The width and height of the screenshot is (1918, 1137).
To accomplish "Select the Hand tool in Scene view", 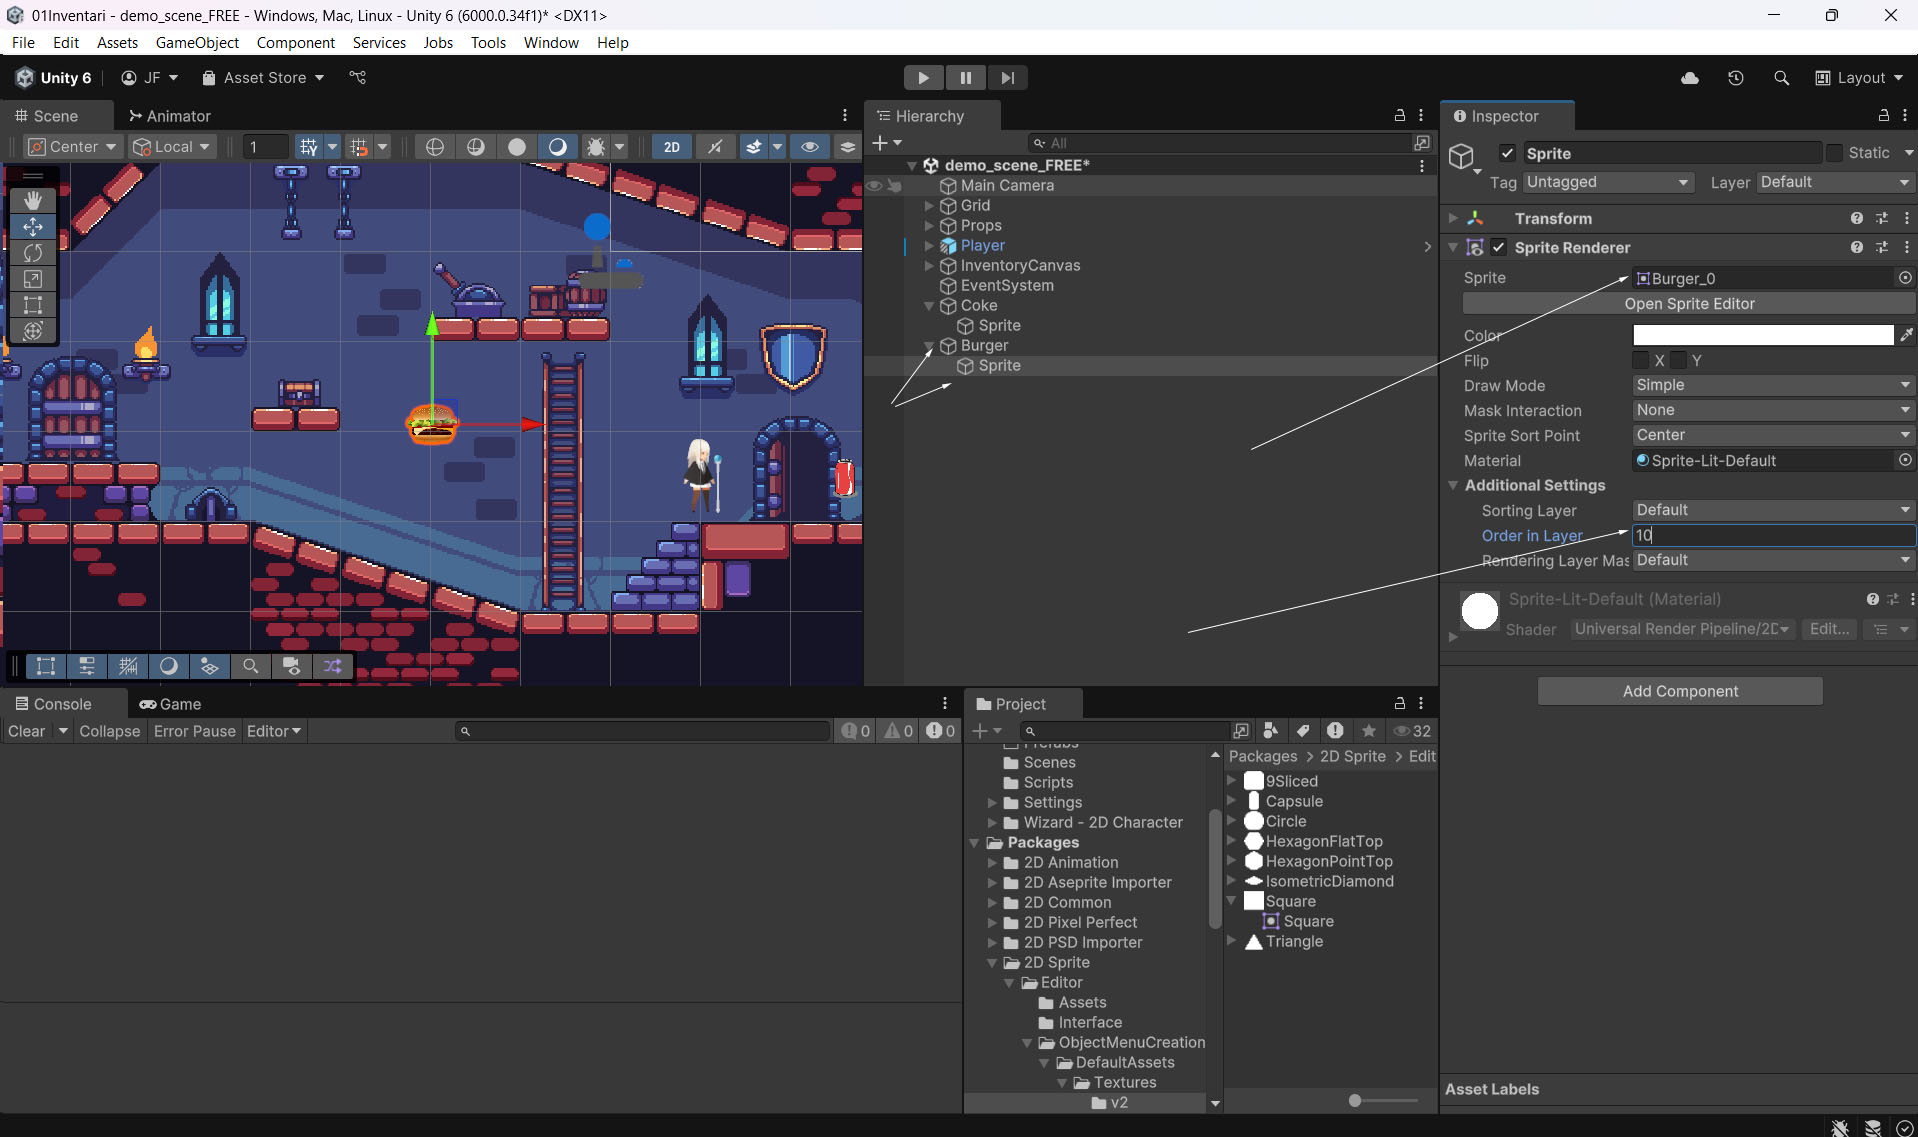I will click(33, 201).
